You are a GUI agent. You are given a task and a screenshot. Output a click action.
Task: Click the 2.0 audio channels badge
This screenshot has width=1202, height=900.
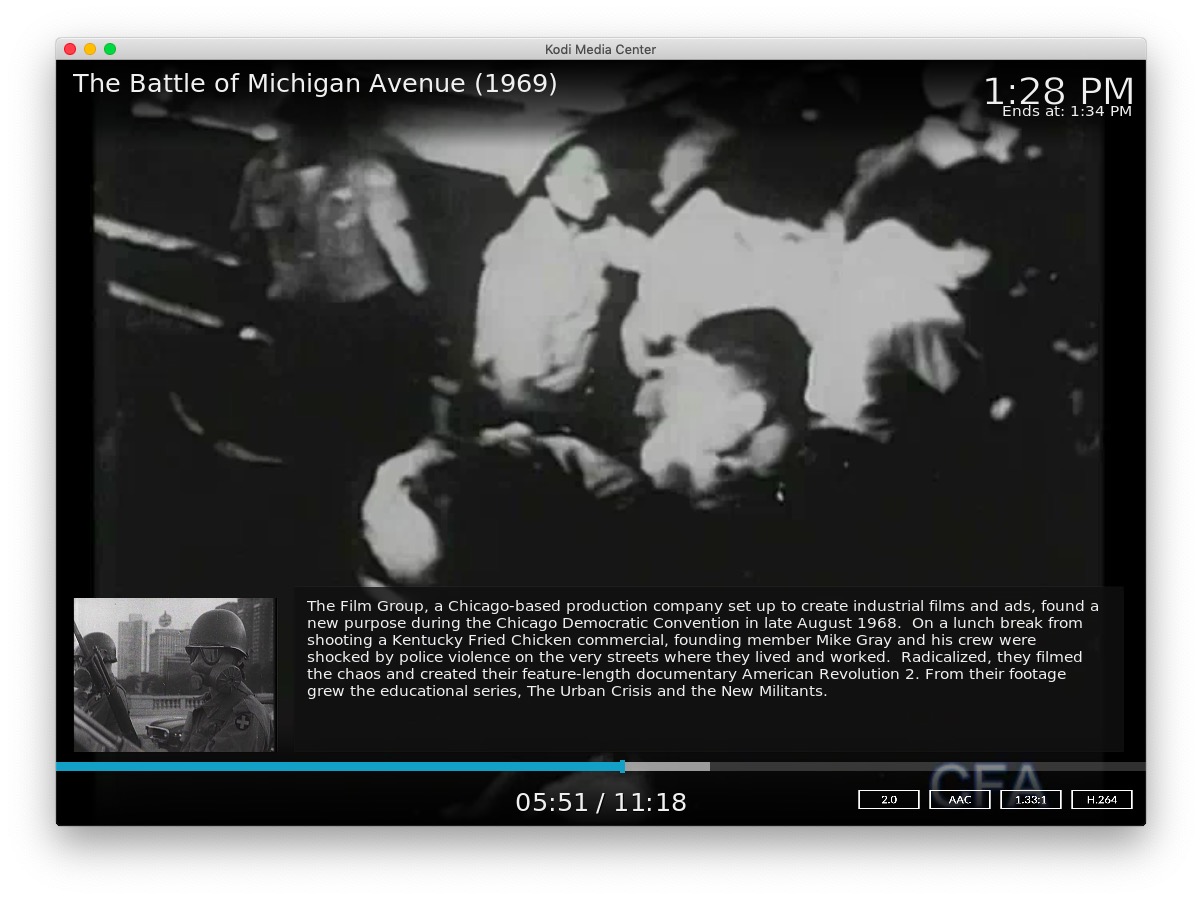[x=888, y=800]
